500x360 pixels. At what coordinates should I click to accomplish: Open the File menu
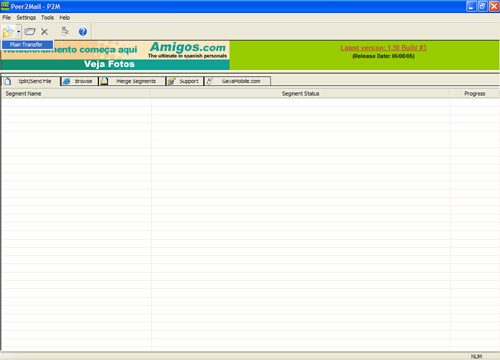pos(7,18)
